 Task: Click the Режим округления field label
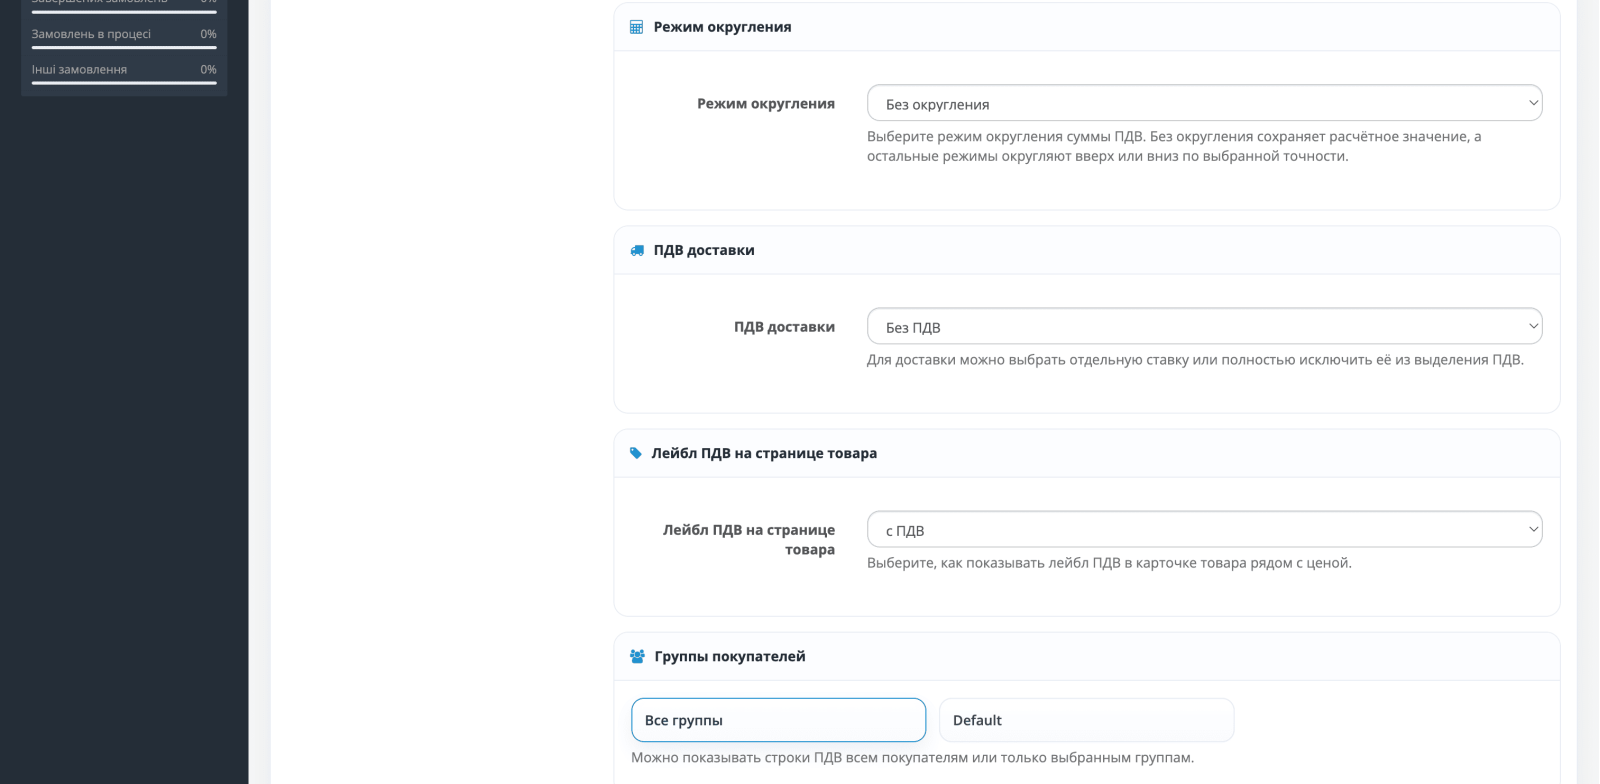766,104
